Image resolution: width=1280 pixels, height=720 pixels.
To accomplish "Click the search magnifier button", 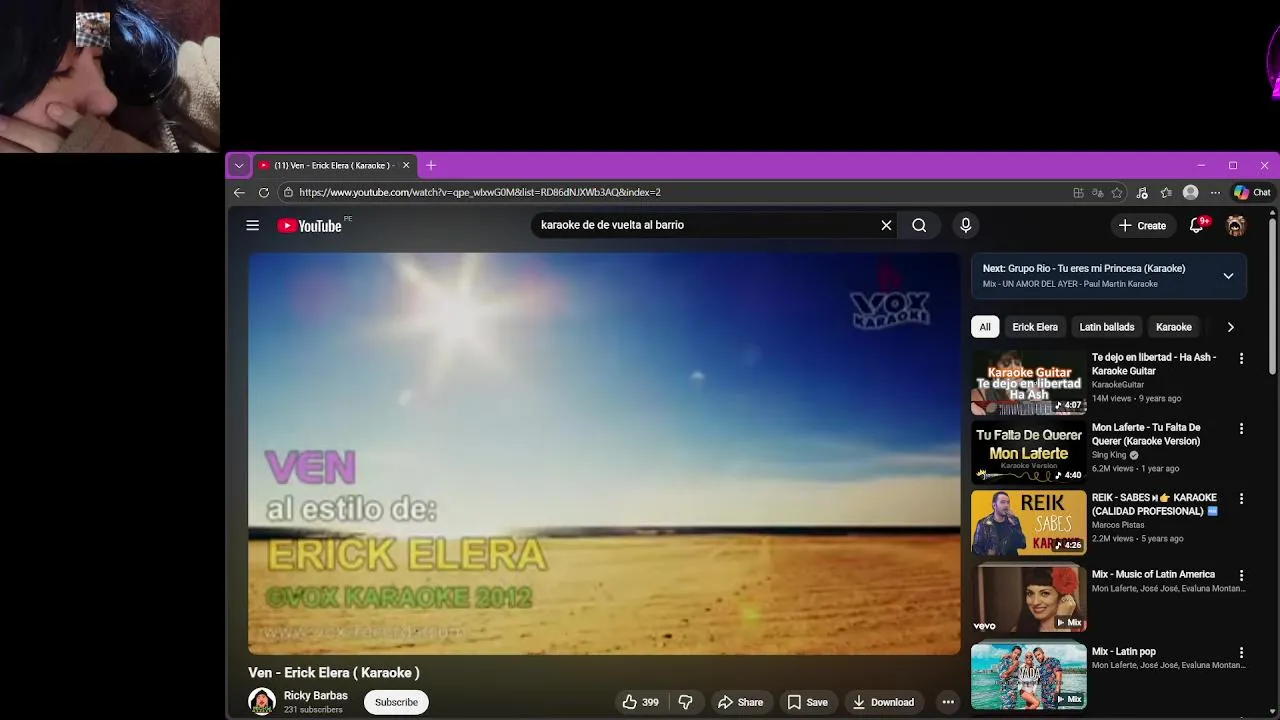I will pos(919,225).
